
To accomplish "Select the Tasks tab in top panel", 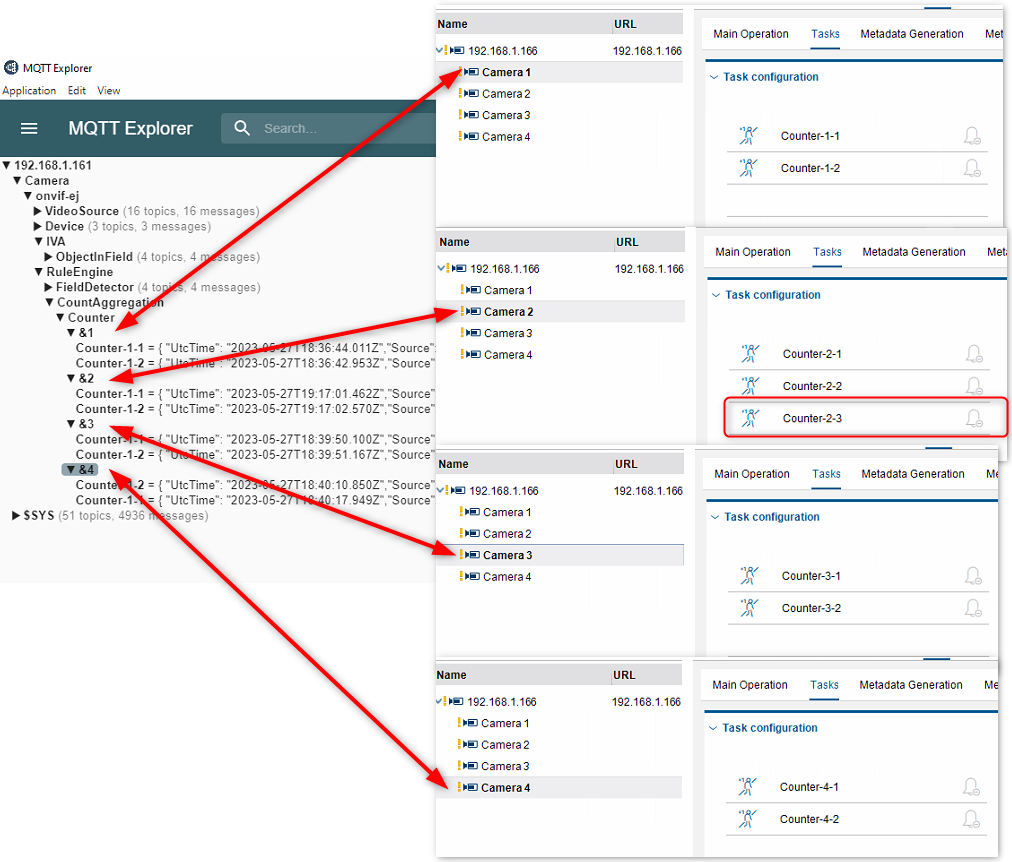I will [x=825, y=34].
